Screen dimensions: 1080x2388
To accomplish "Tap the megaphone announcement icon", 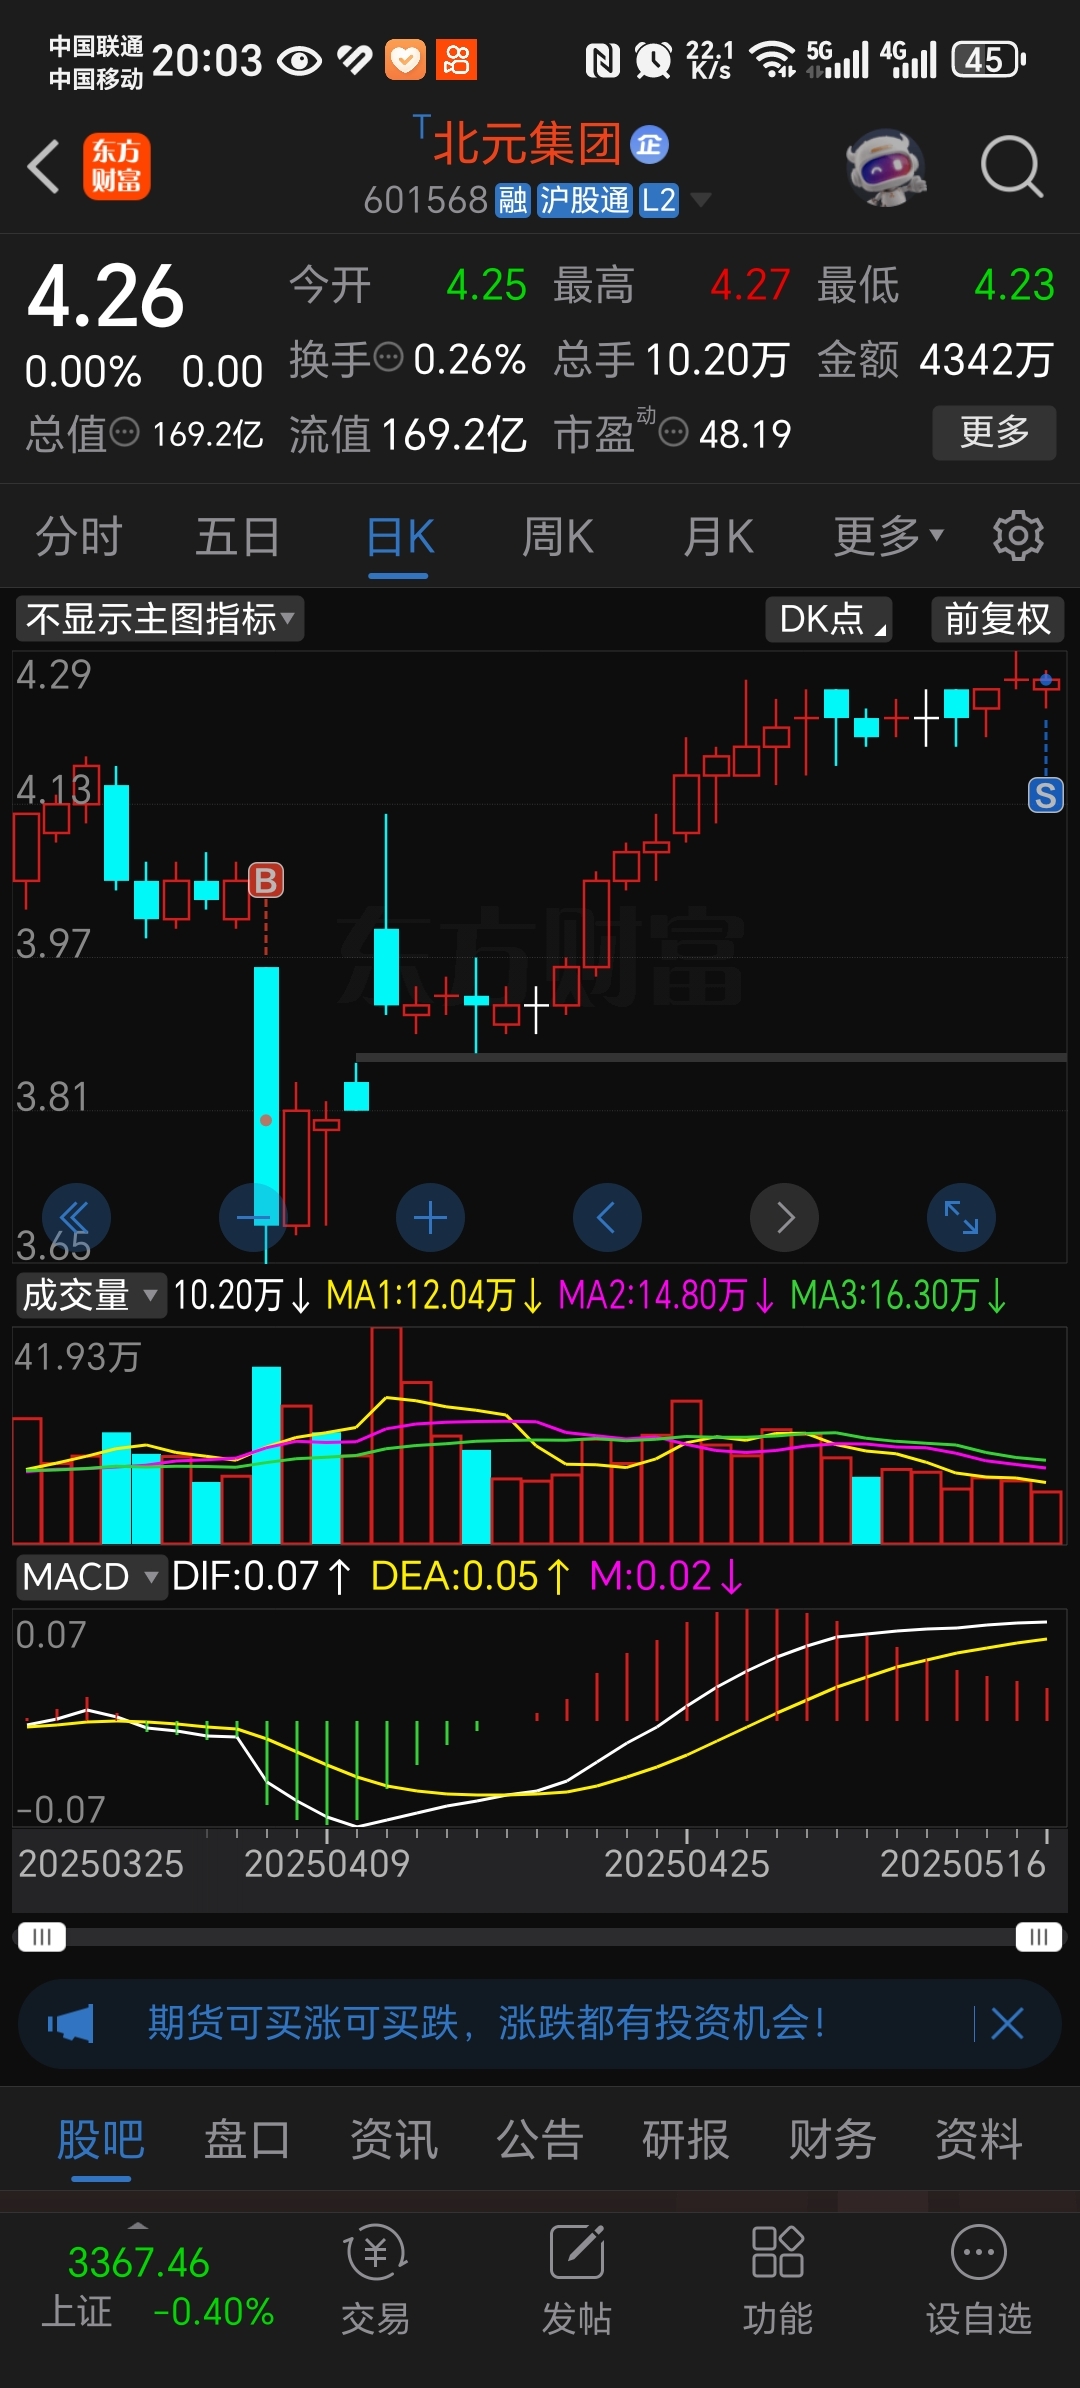I will [x=71, y=2024].
